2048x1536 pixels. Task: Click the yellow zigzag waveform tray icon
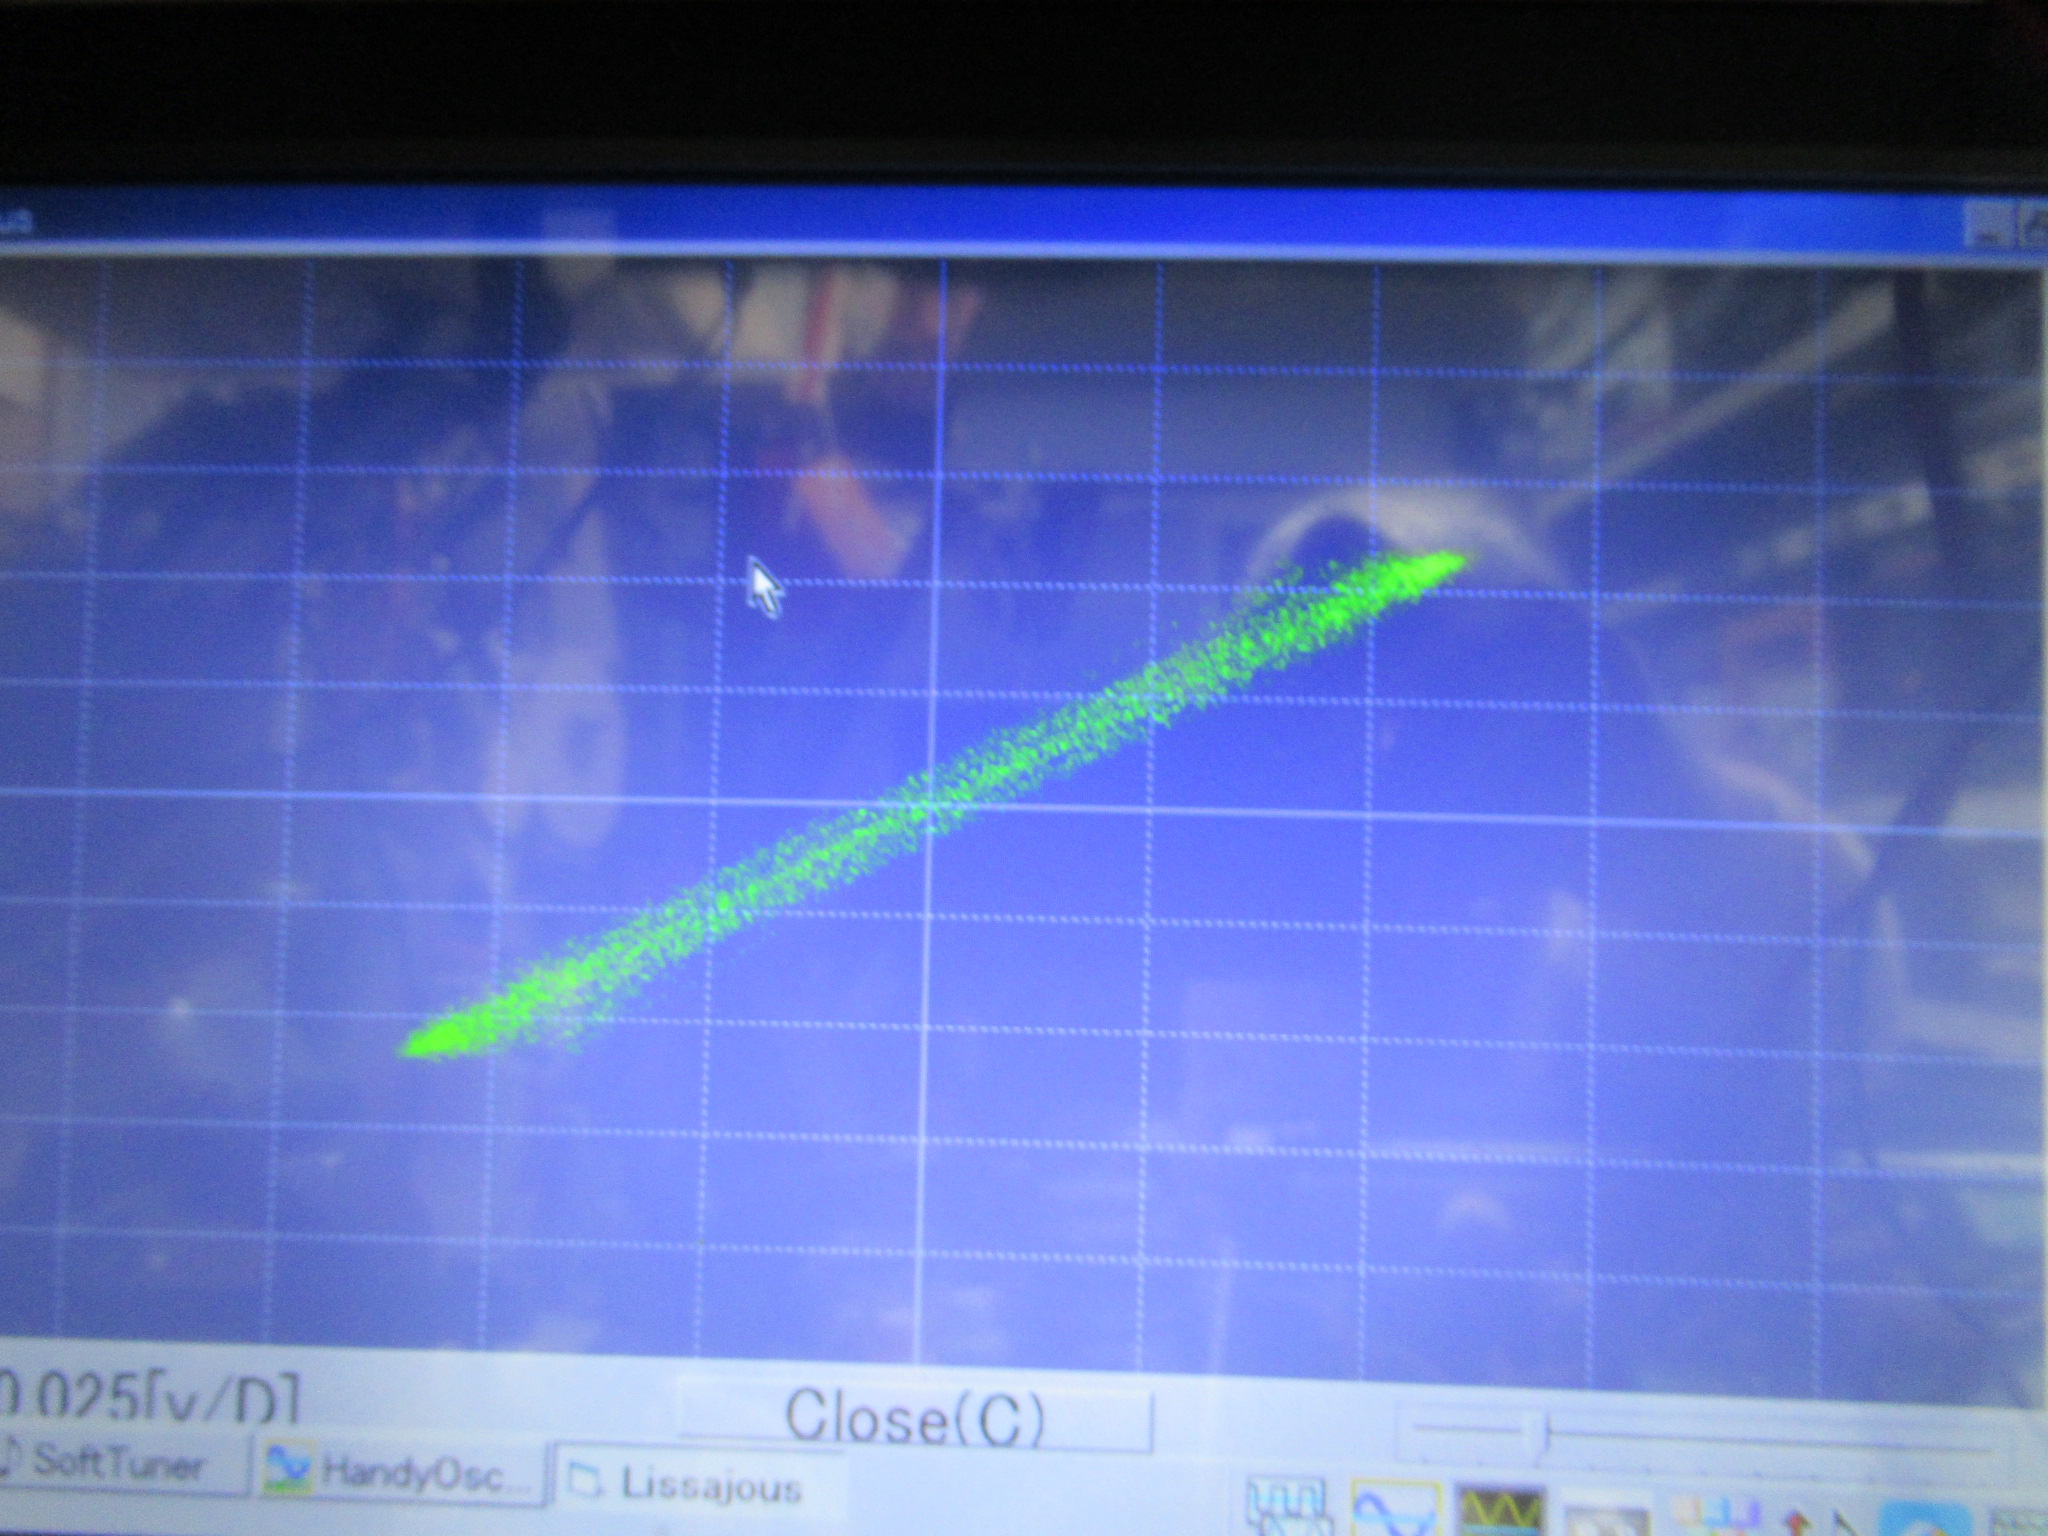point(1502,1510)
